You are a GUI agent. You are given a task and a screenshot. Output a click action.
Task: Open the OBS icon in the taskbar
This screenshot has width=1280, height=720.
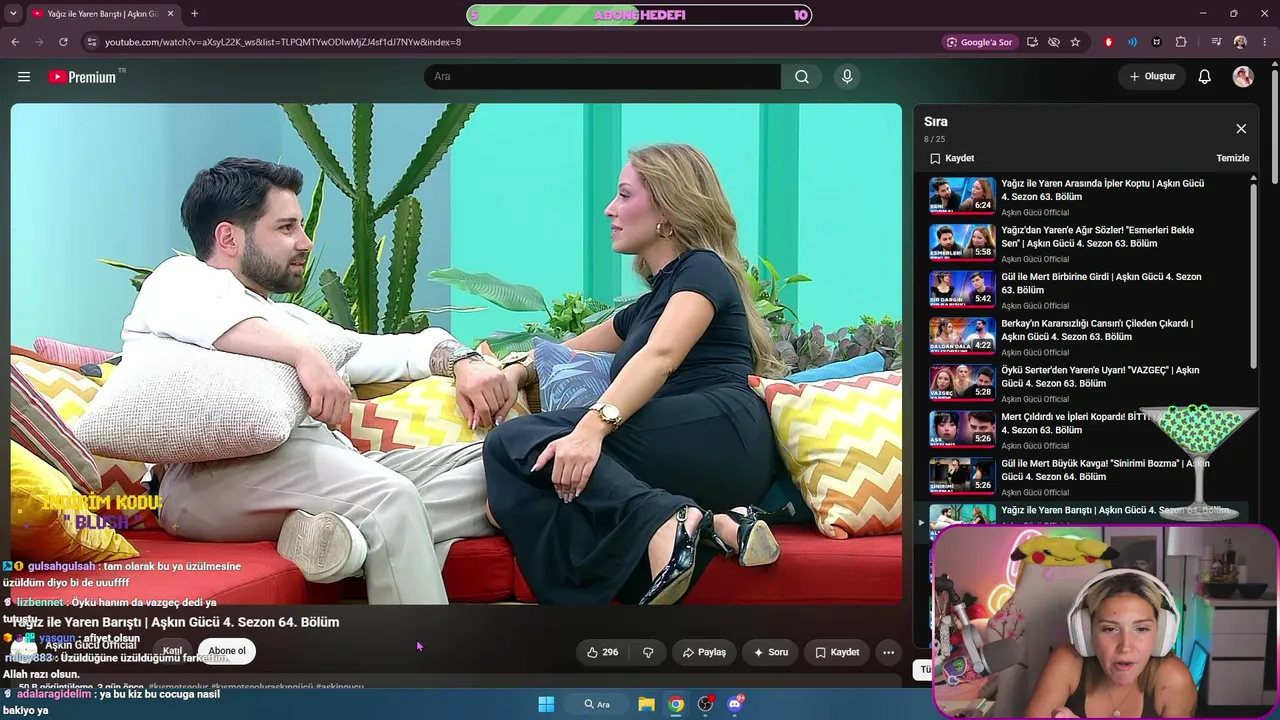[705, 704]
